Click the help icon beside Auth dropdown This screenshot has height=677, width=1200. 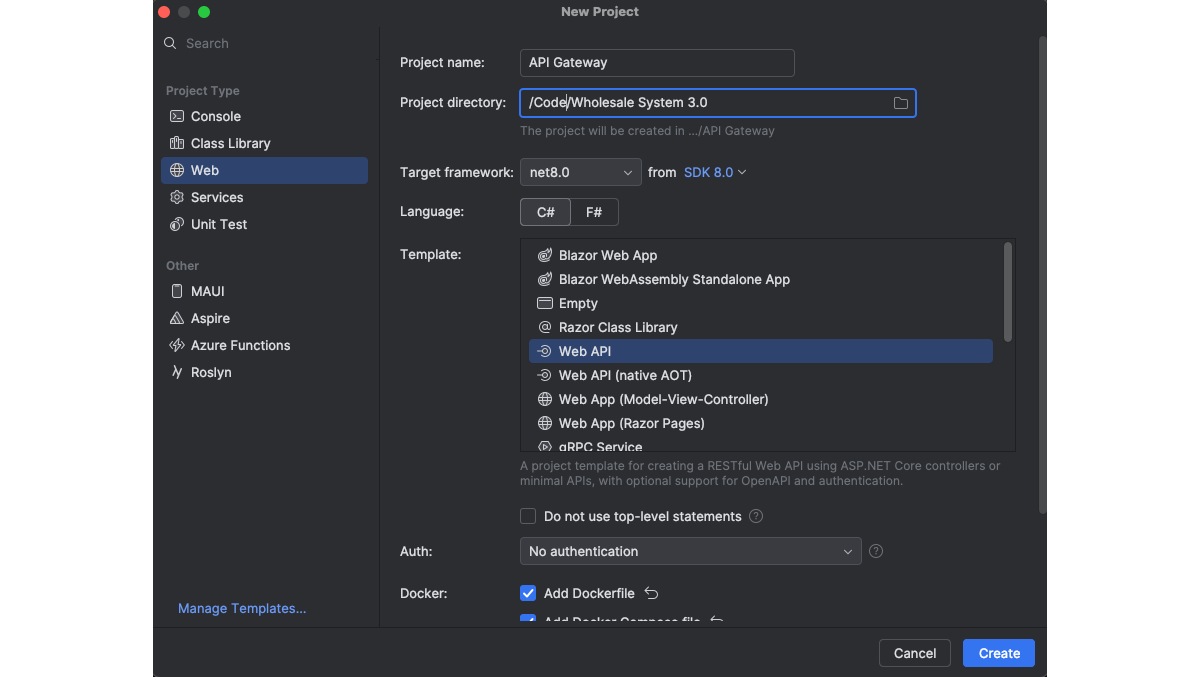coord(876,551)
